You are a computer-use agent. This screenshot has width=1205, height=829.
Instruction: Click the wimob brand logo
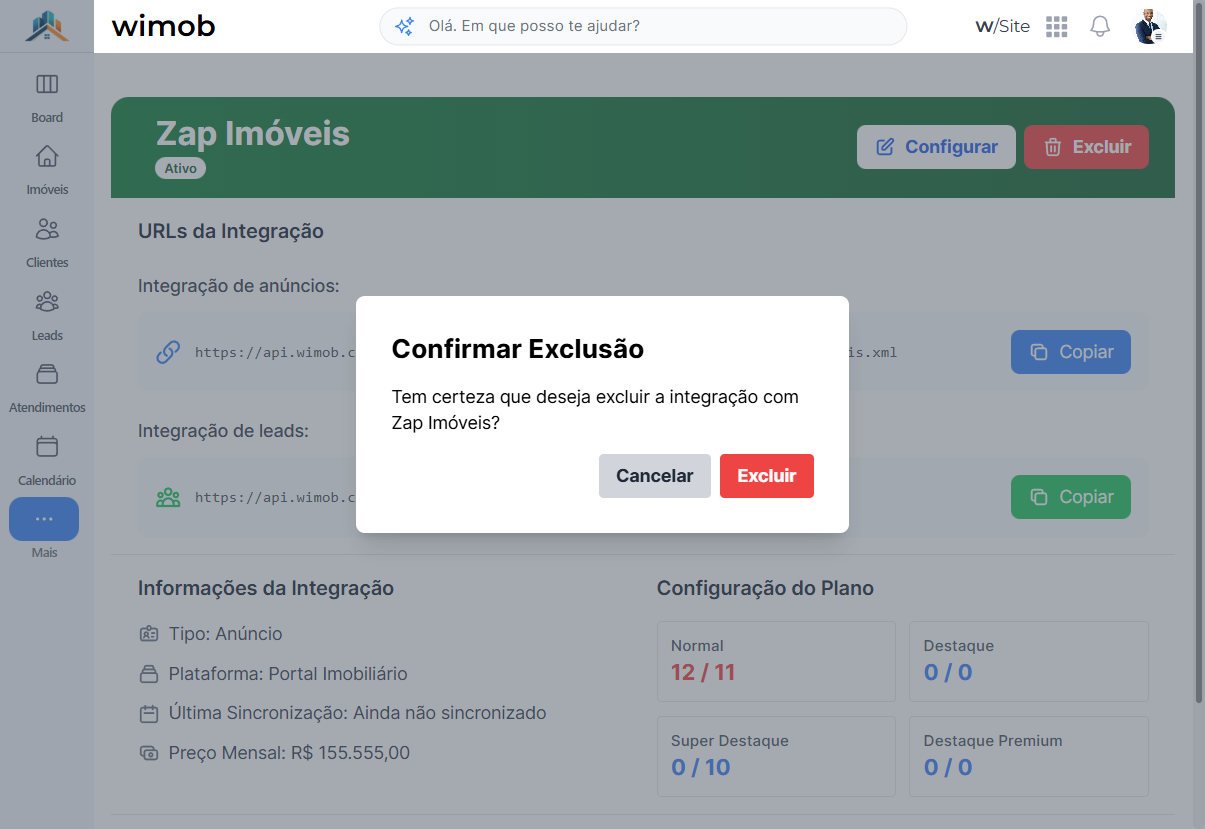click(x=163, y=26)
